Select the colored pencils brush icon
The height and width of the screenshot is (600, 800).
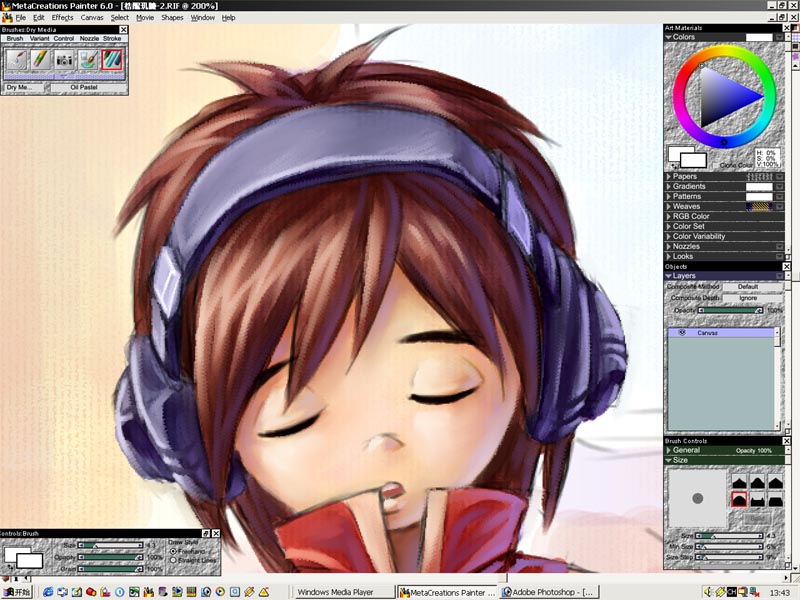coord(40,60)
